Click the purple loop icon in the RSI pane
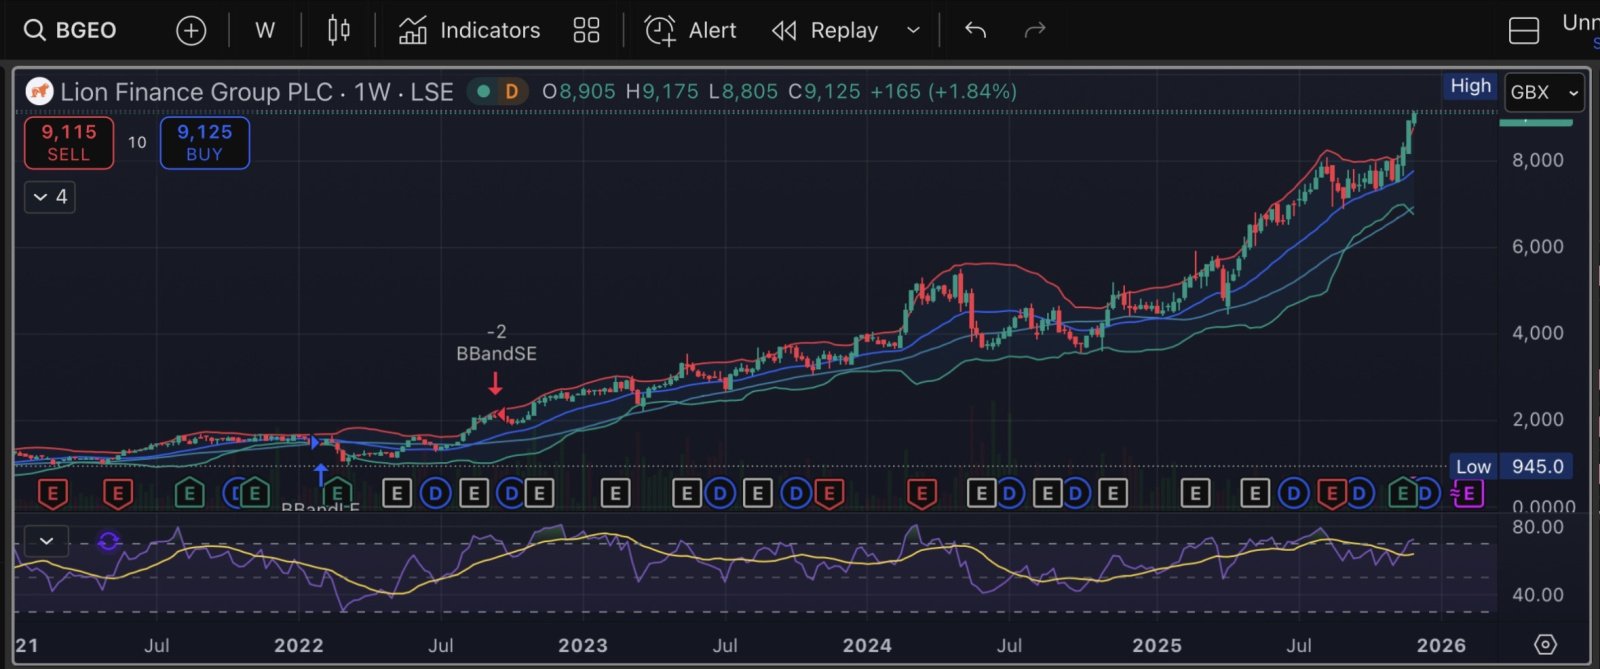 [x=108, y=541]
